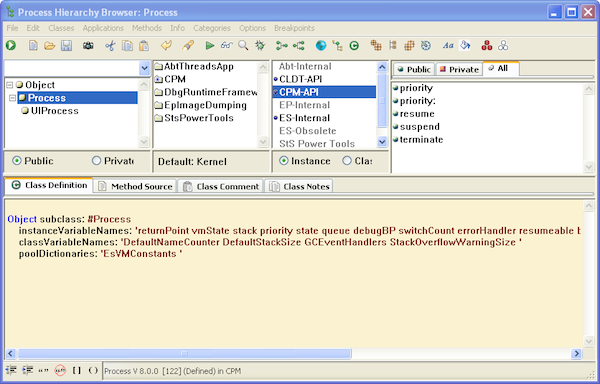Image resolution: width=600 pixels, height=384 pixels.
Task: Open the Categories menu
Action: coord(212,28)
